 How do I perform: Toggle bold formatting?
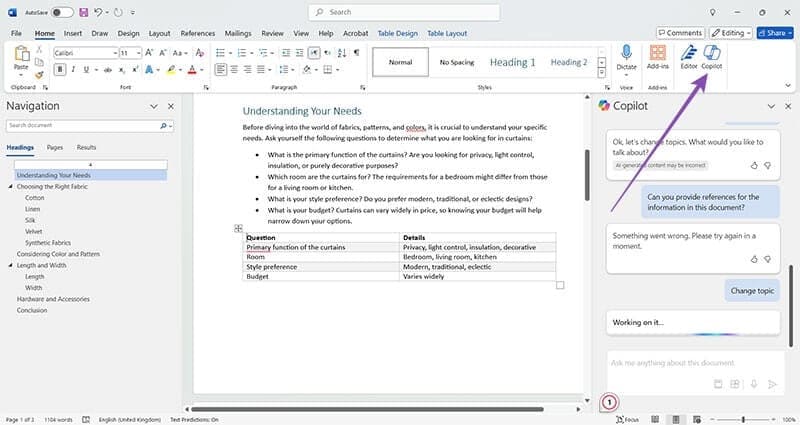click(x=60, y=70)
